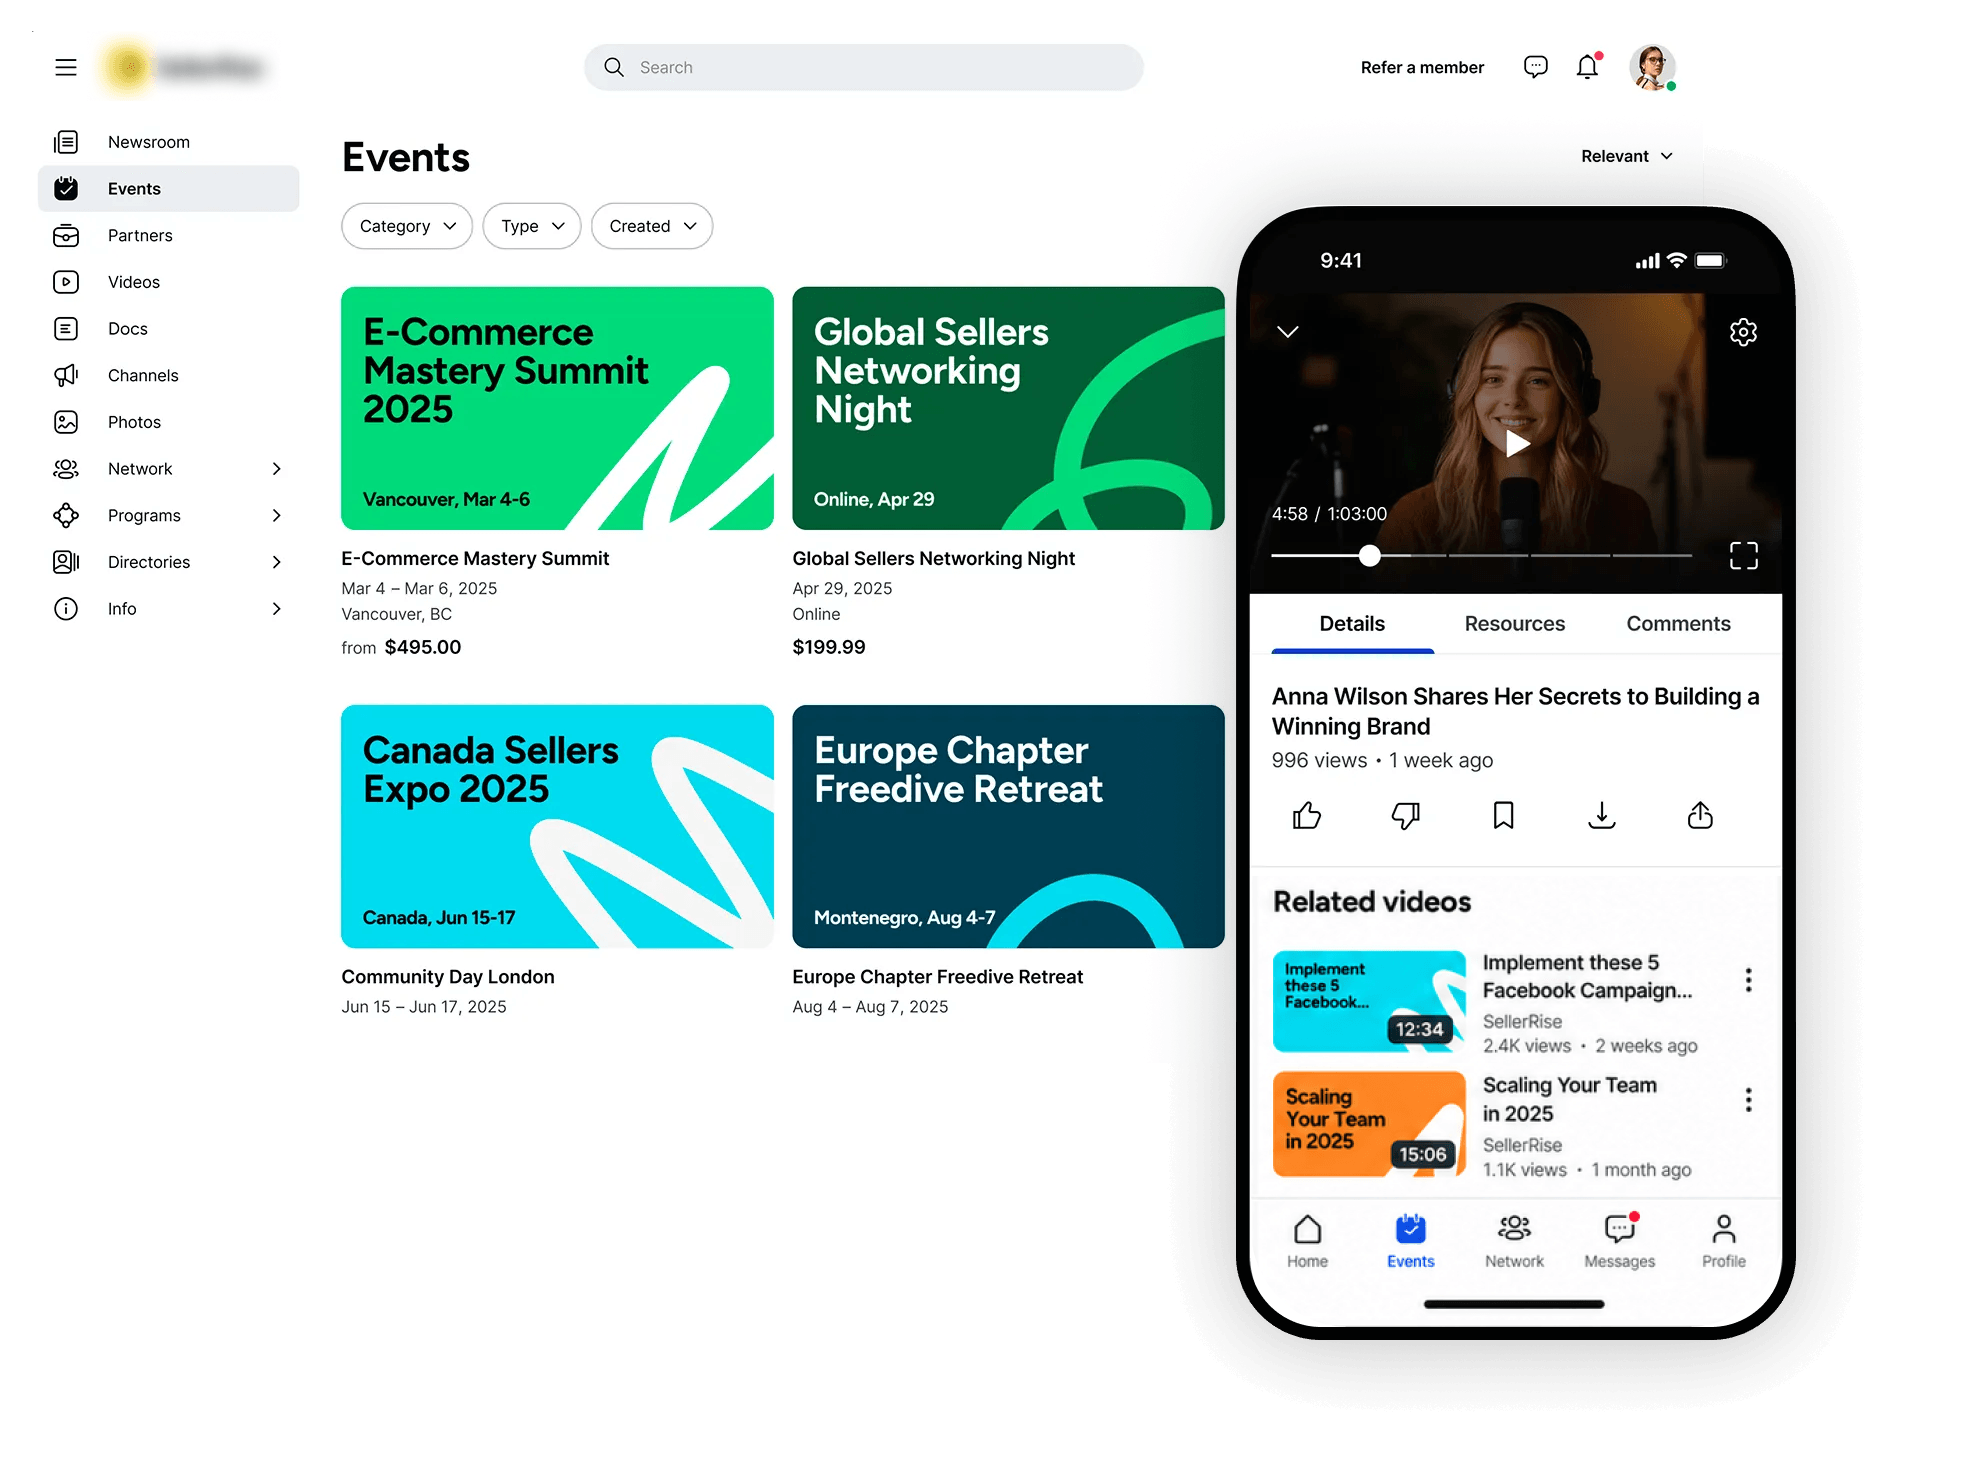Switch to the Resources tab
Image resolution: width=1968 pixels, height=1463 pixels.
click(1514, 624)
